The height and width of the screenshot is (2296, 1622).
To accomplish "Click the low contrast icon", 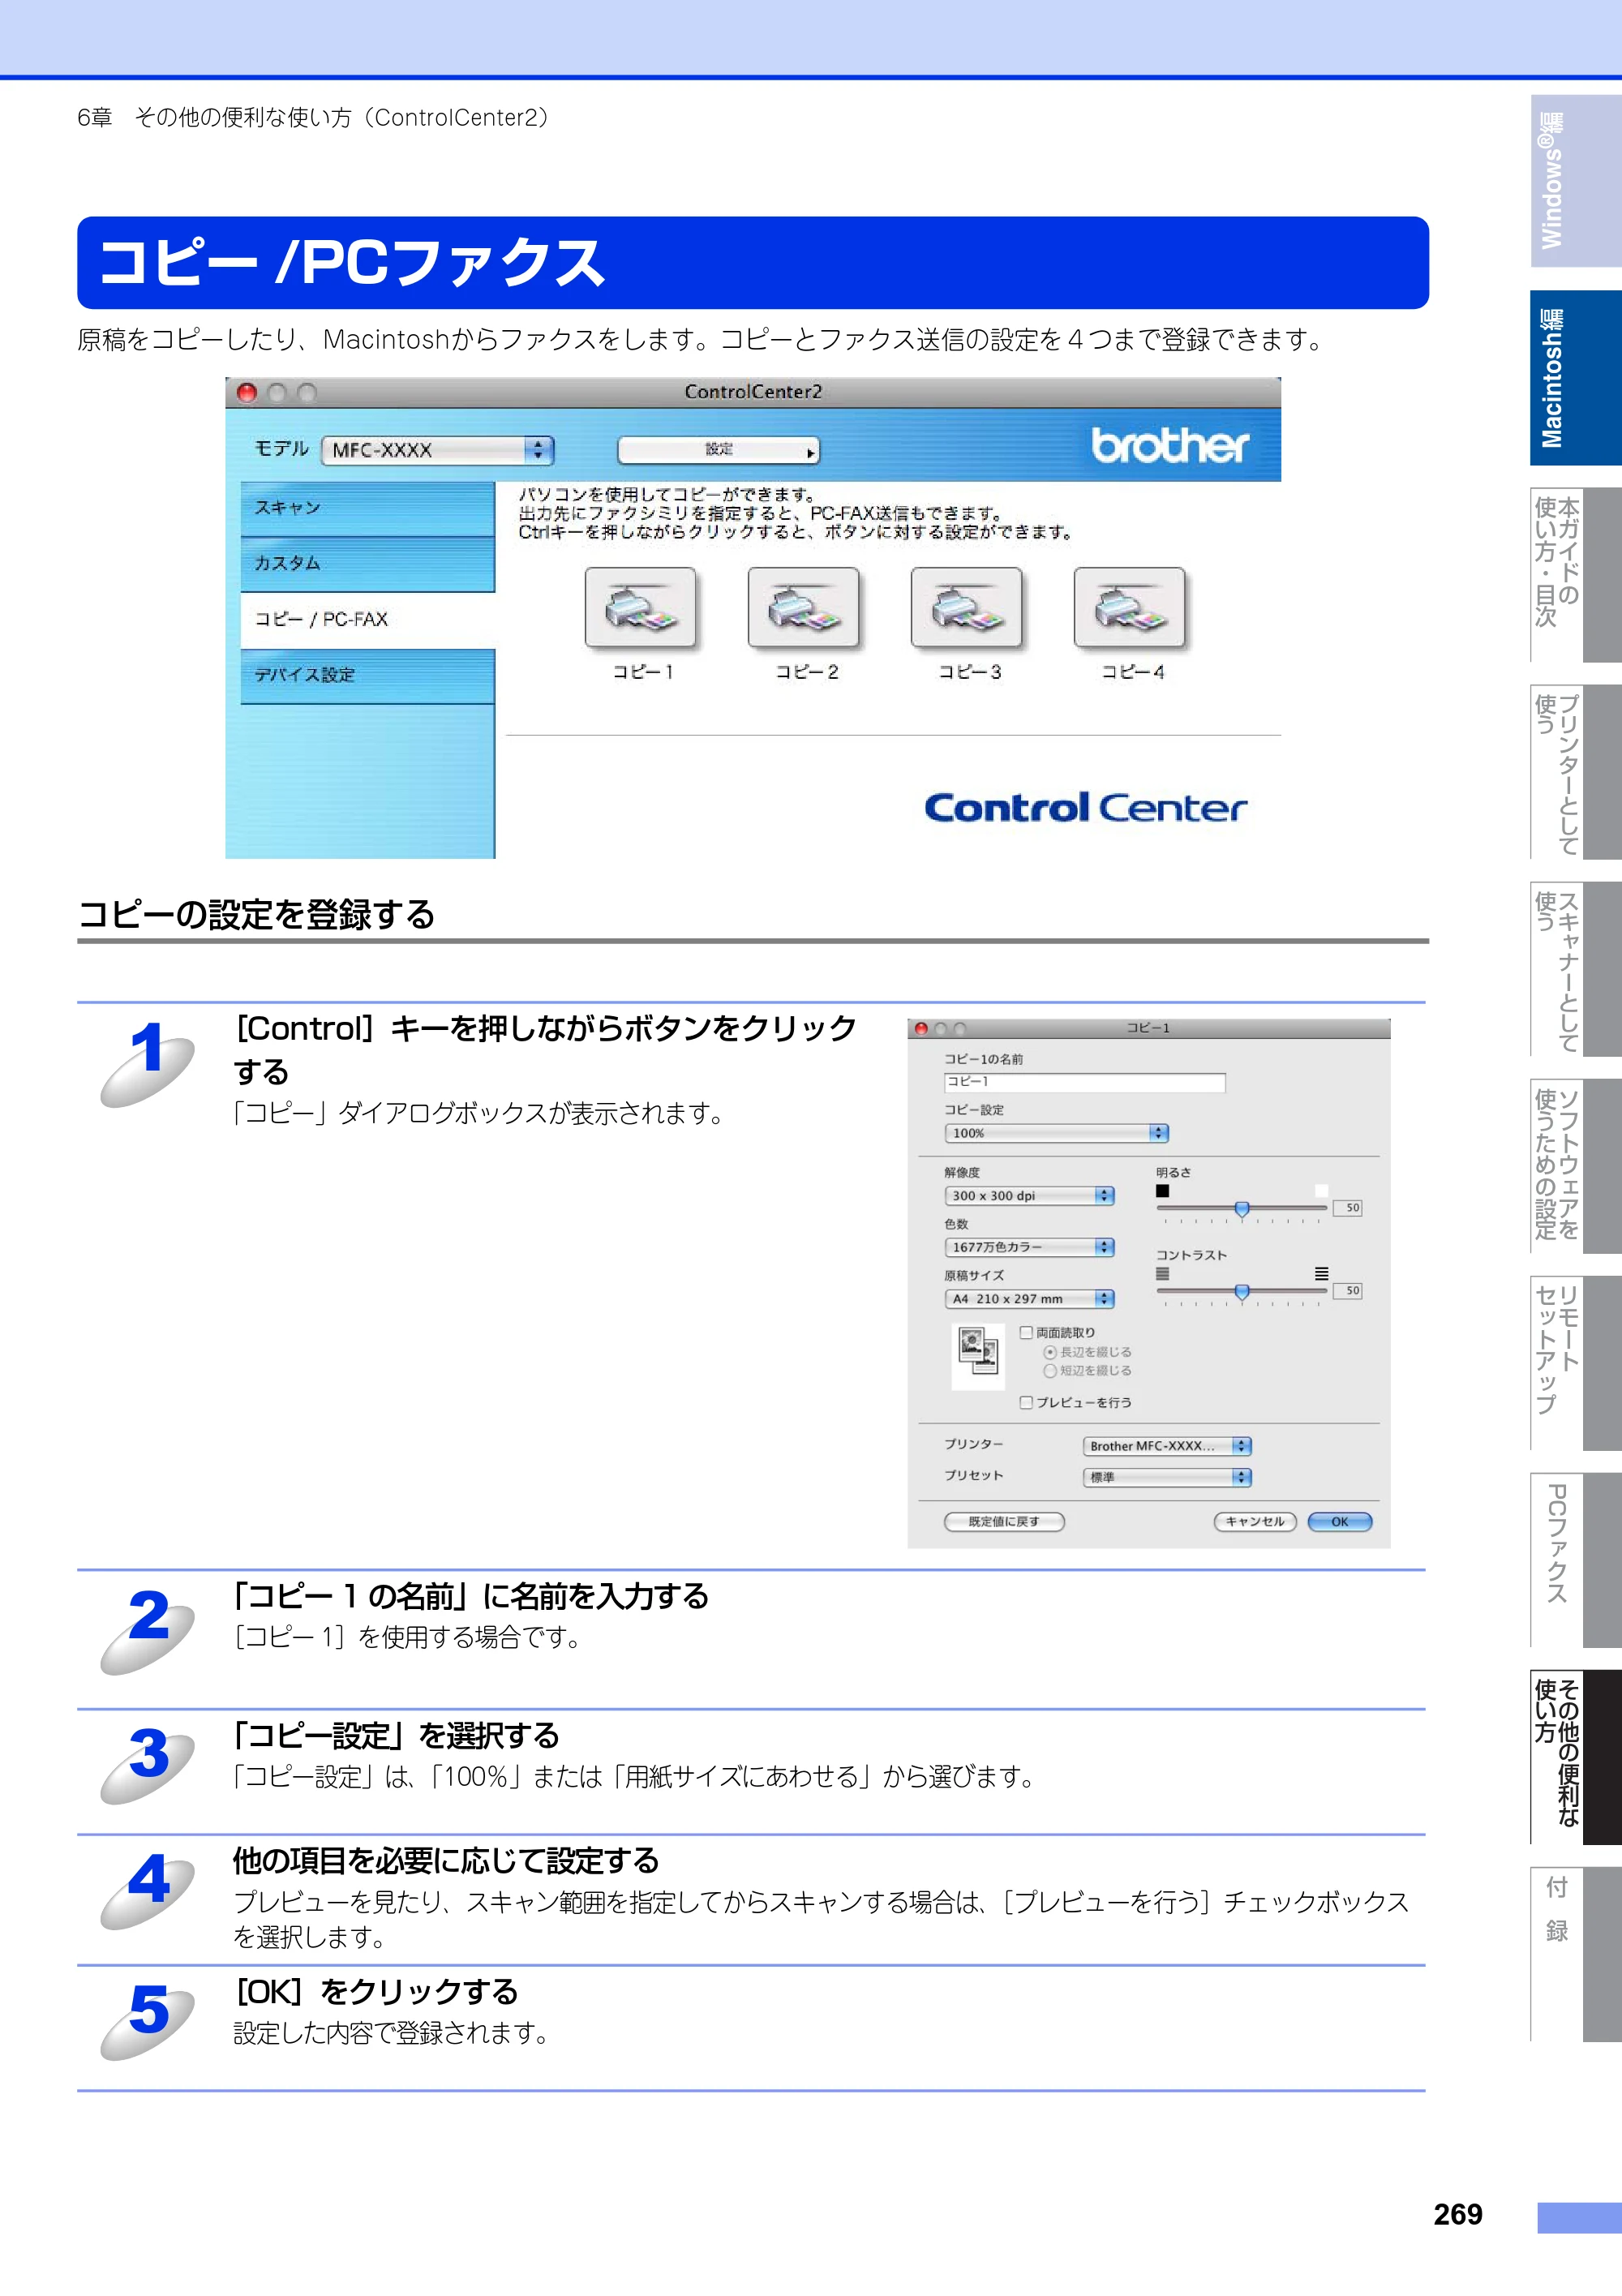I will click(x=1162, y=1274).
